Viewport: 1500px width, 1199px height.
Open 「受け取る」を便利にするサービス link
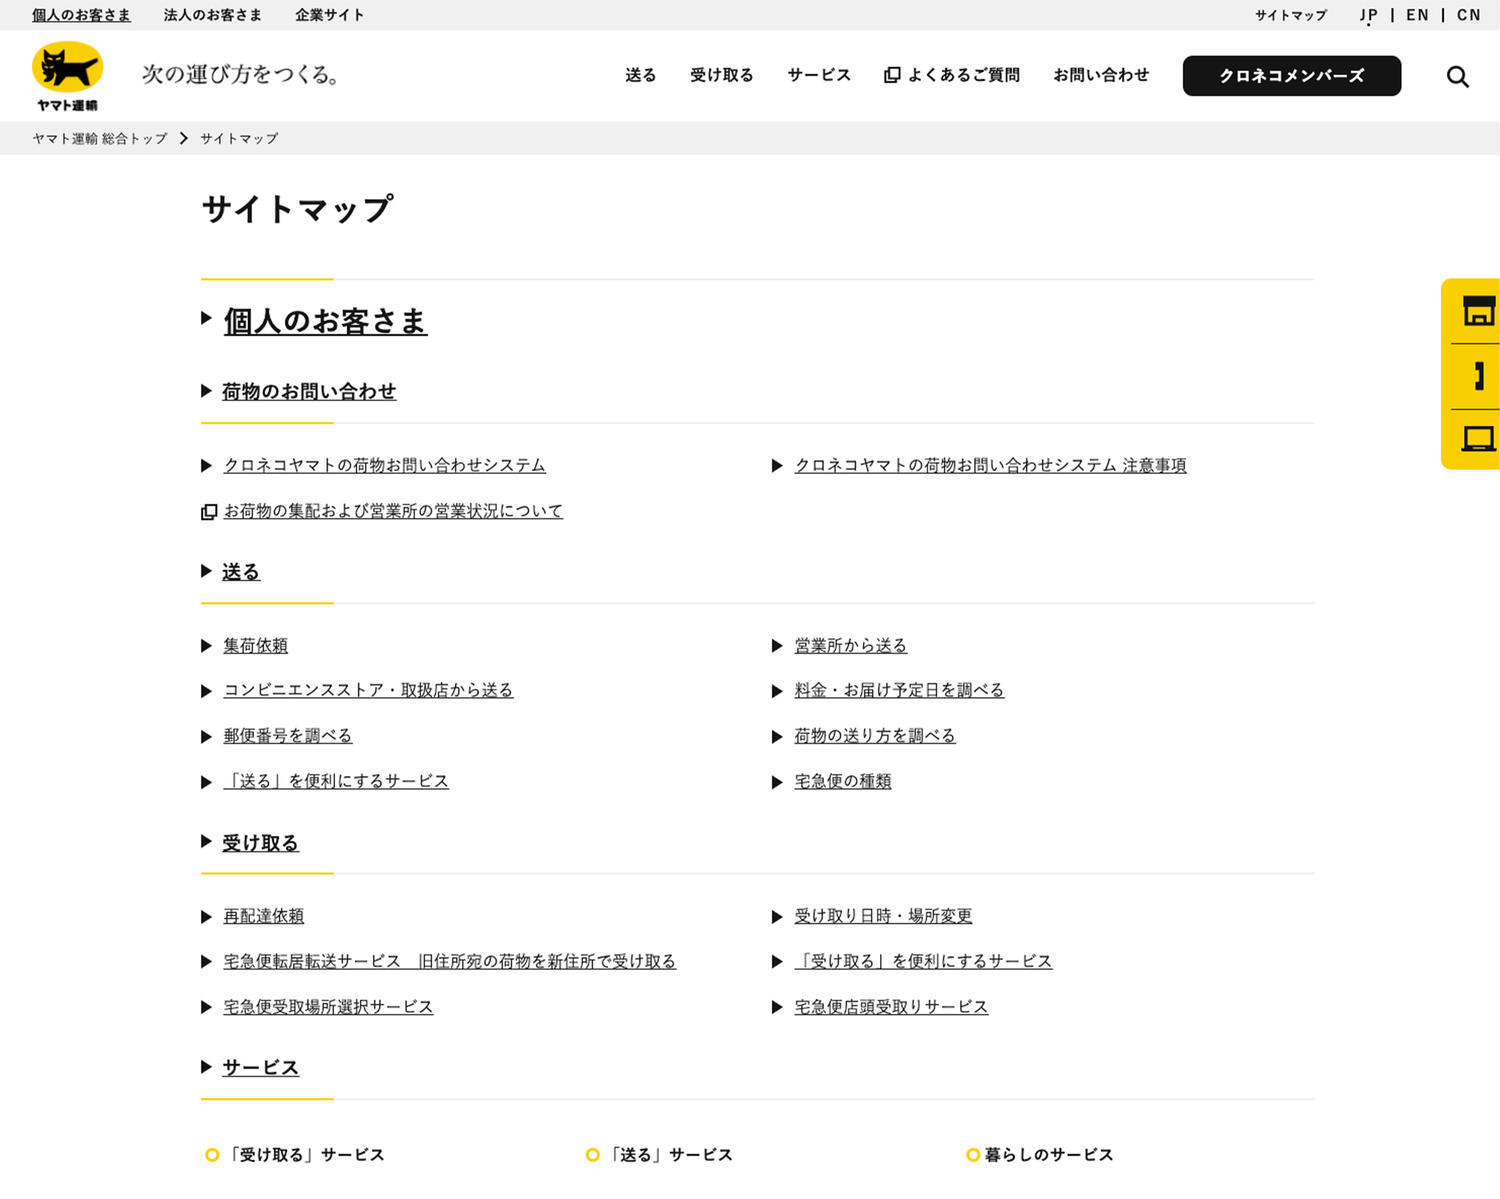[x=923, y=961]
